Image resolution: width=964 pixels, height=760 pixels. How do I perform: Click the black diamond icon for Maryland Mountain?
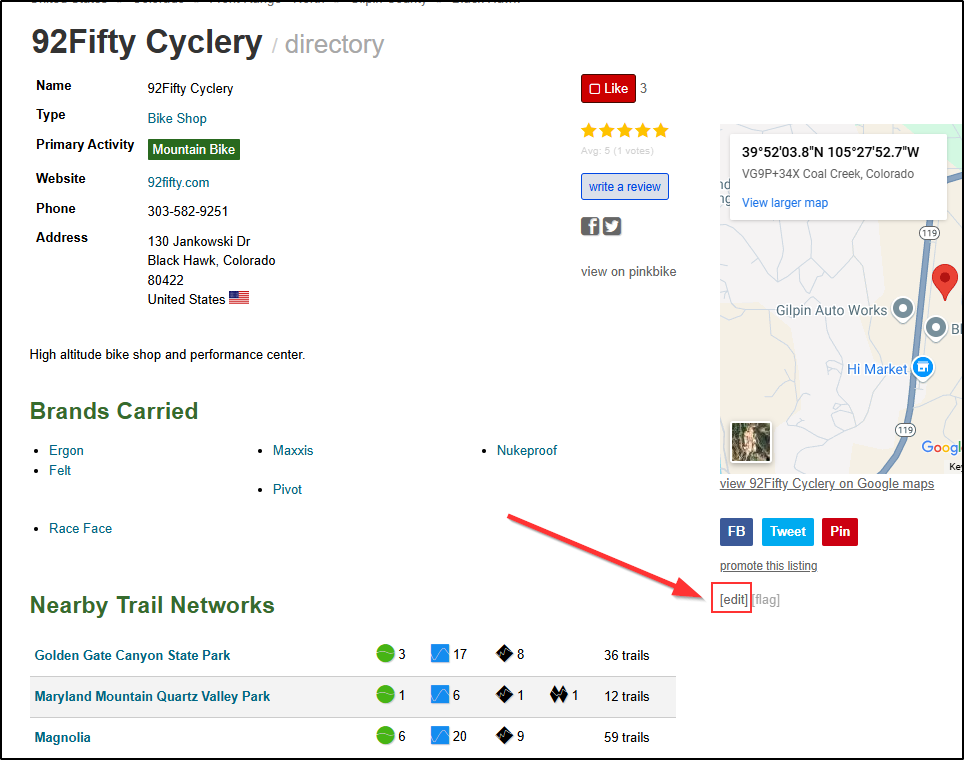point(504,694)
